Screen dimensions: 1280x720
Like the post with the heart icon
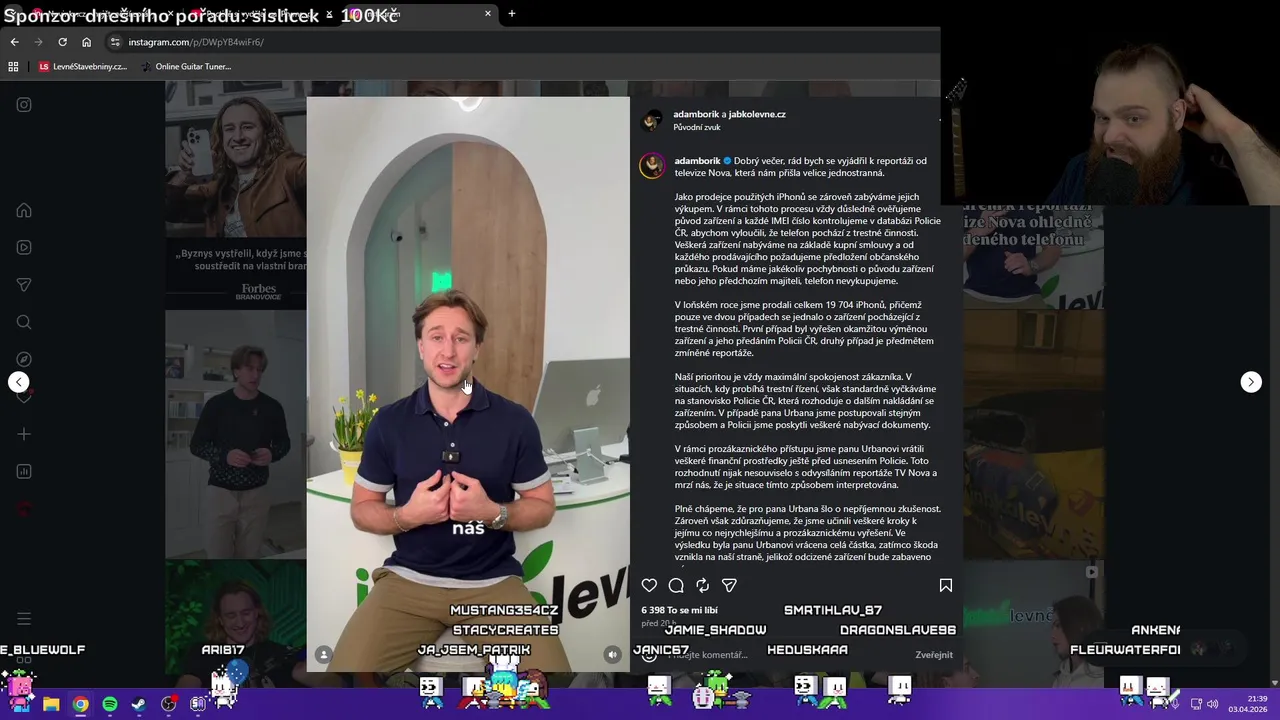(649, 586)
